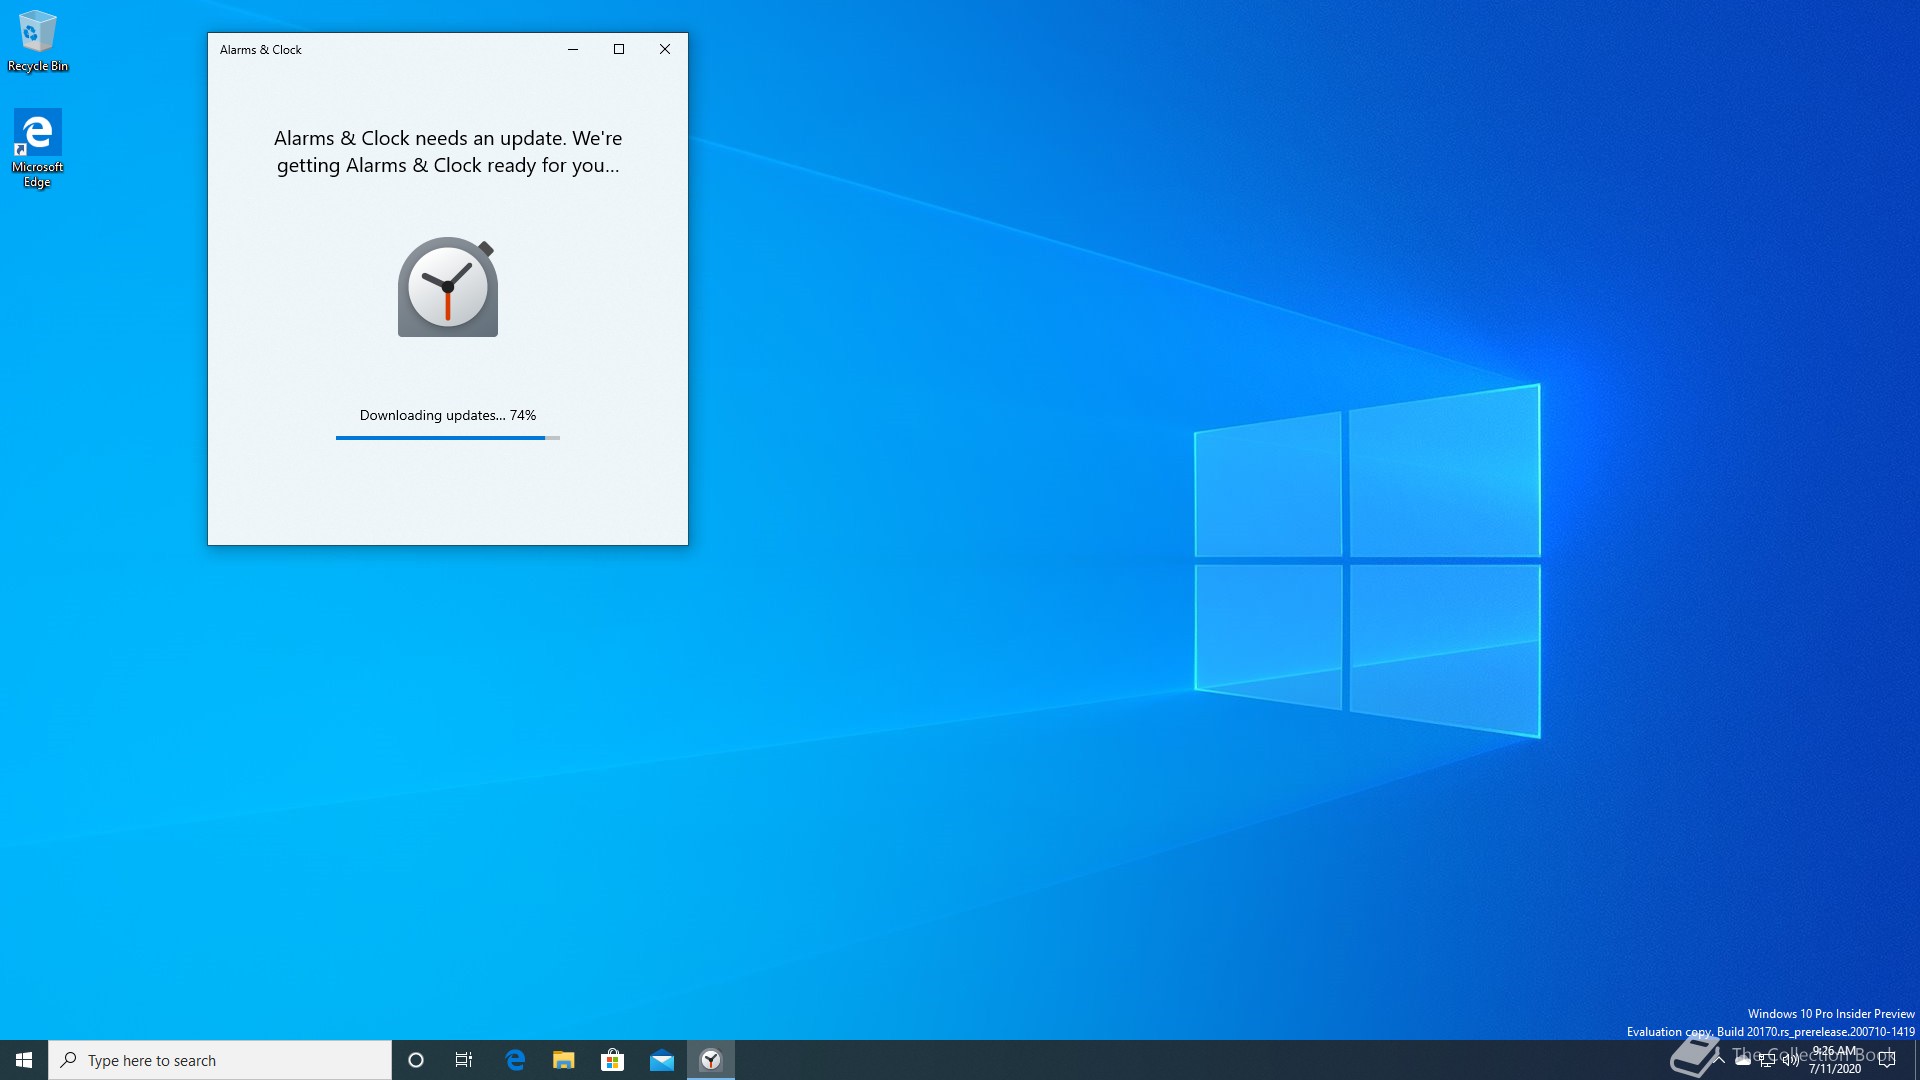
Task: Open Microsoft Store from the taskbar
Action: pos(612,1060)
